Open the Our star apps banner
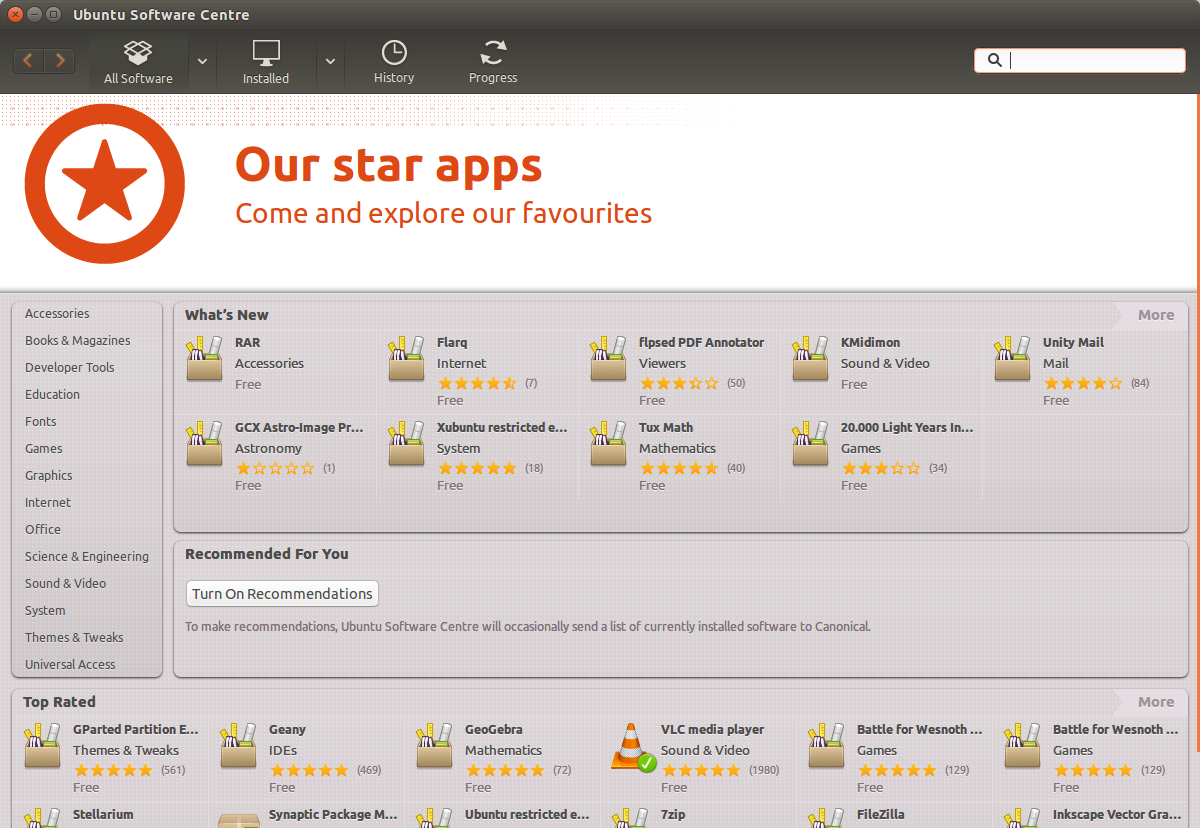The image size is (1200, 828). tap(600, 192)
